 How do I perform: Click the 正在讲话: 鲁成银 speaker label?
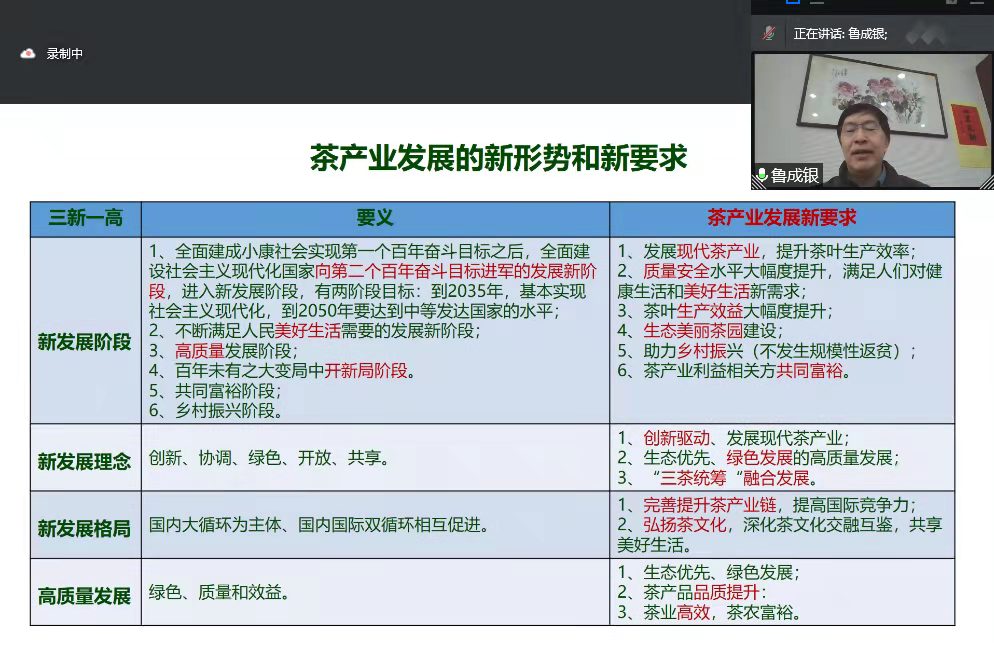tap(840, 33)
